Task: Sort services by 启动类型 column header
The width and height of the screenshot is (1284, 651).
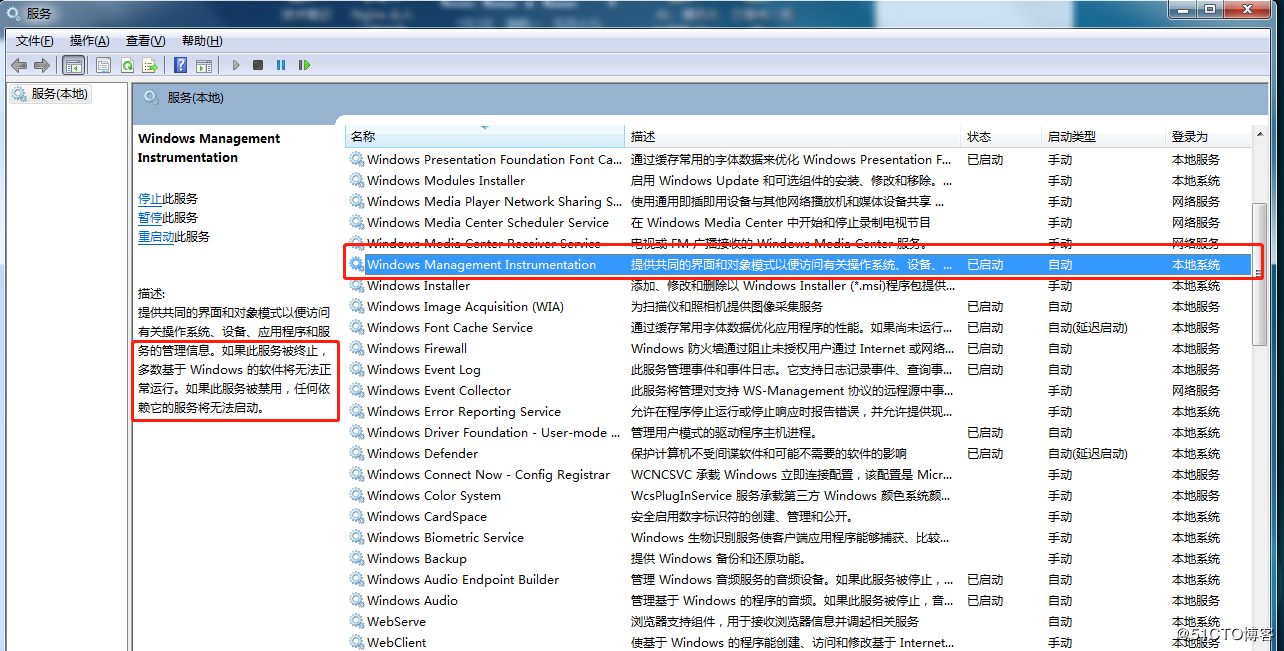Action: [x=1071, y=137]
